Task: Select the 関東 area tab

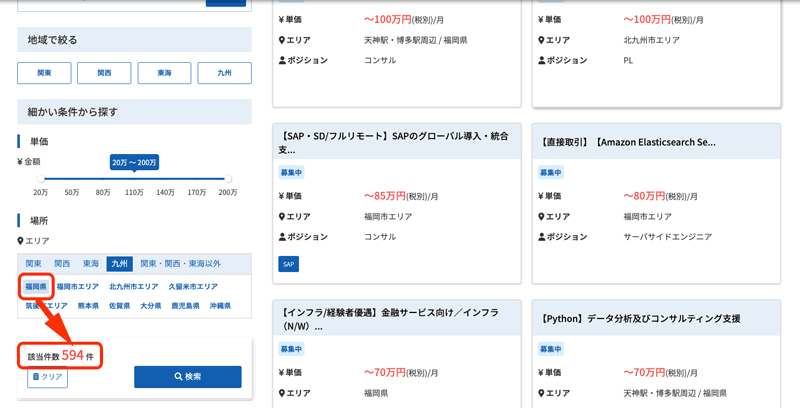Action: [x=34, y=264]
